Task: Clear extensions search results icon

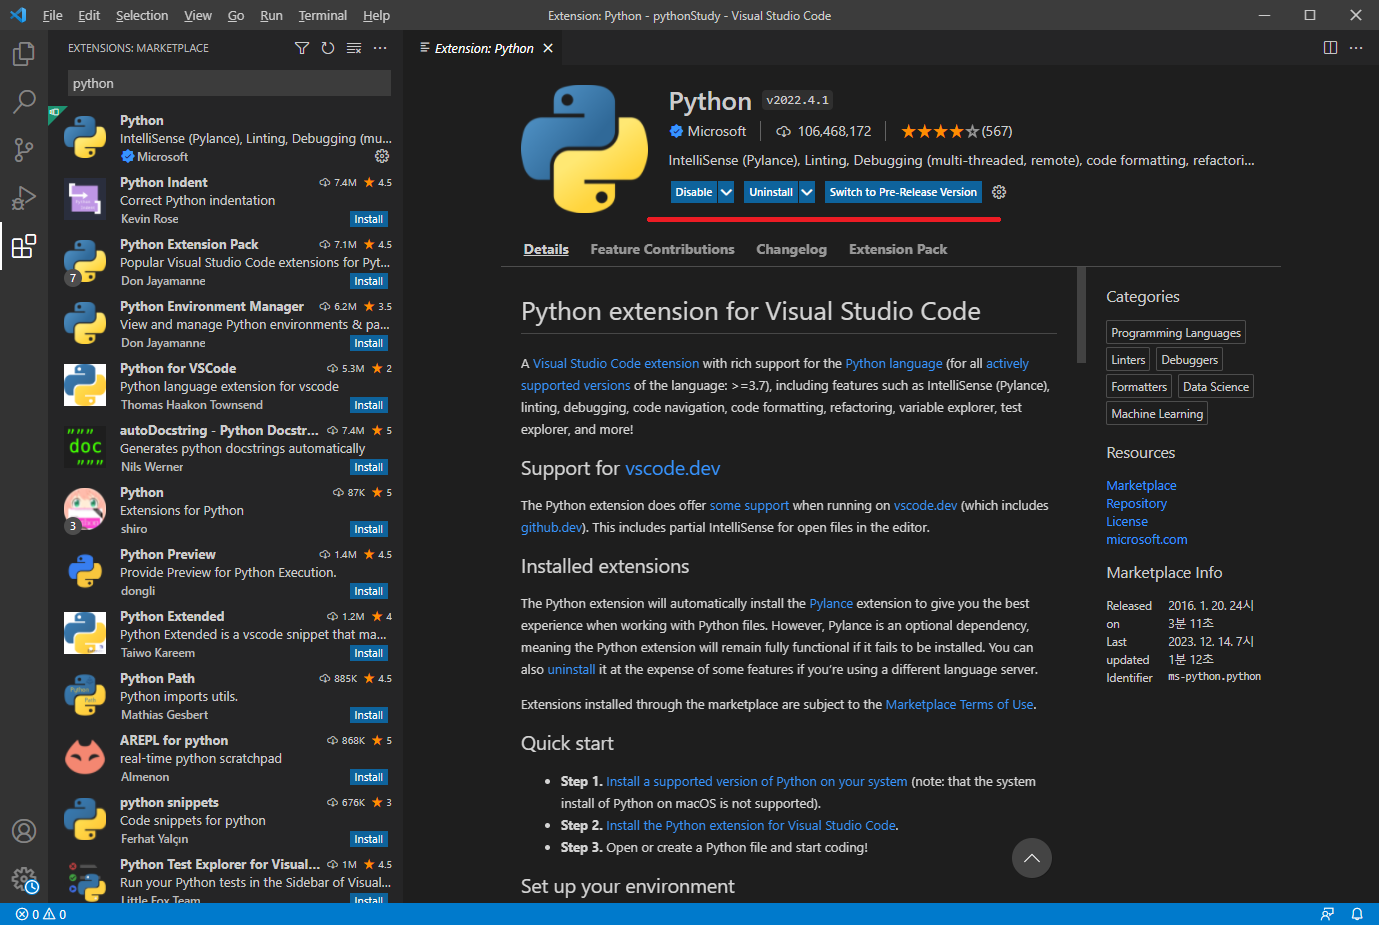Action: point(354,48)
